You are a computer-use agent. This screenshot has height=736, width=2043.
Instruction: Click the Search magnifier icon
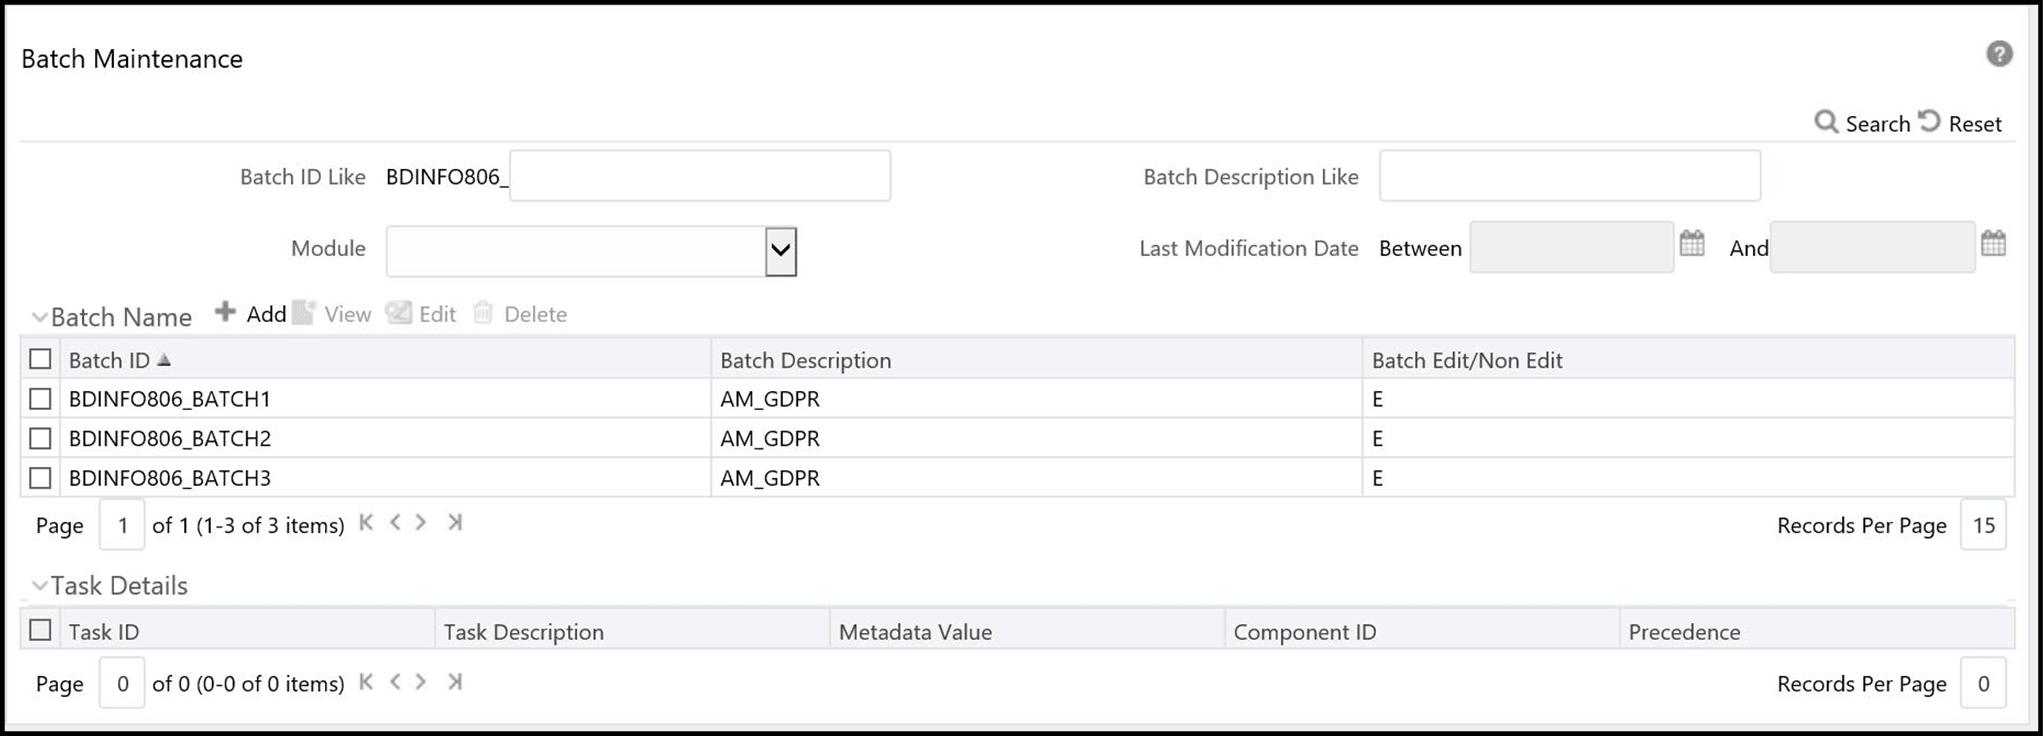click(x=1826, y=122)
